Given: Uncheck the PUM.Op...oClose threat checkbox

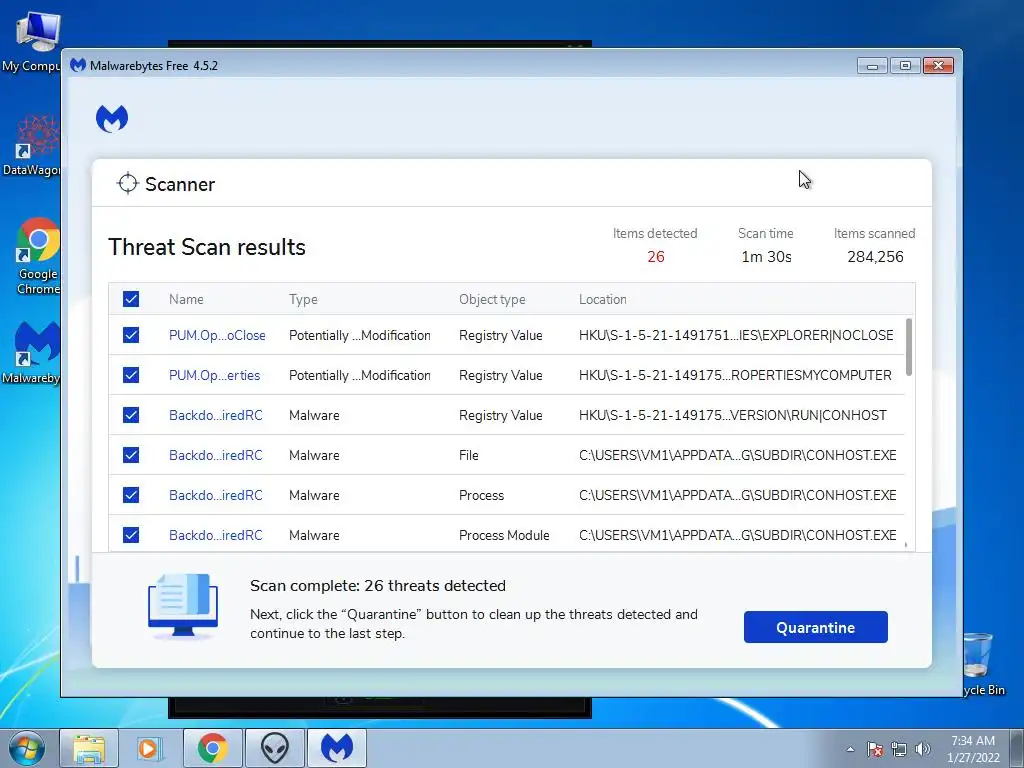Looking at the screenshot, I should 131,335.
